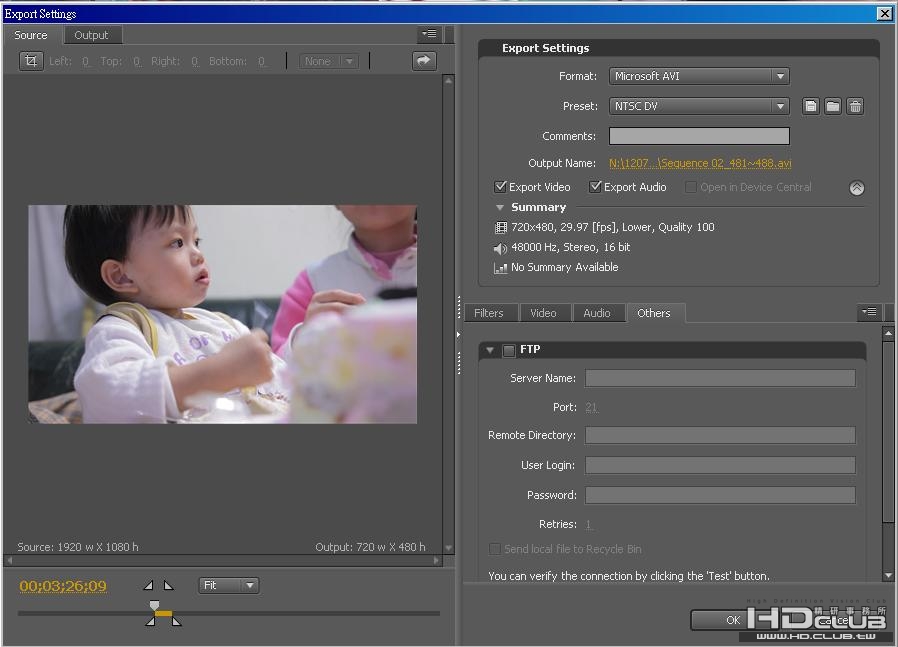Collapse the FTP section triangle
Viewport: 898px width, 647px height.
pos(490,350)
